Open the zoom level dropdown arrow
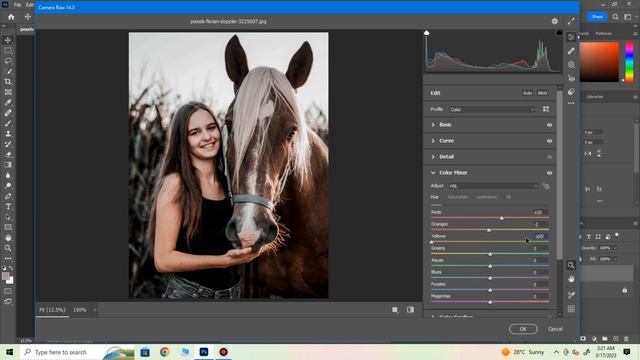Image resolution: width=640 pixels, height=360 pixels. click(x=94, y=310)
